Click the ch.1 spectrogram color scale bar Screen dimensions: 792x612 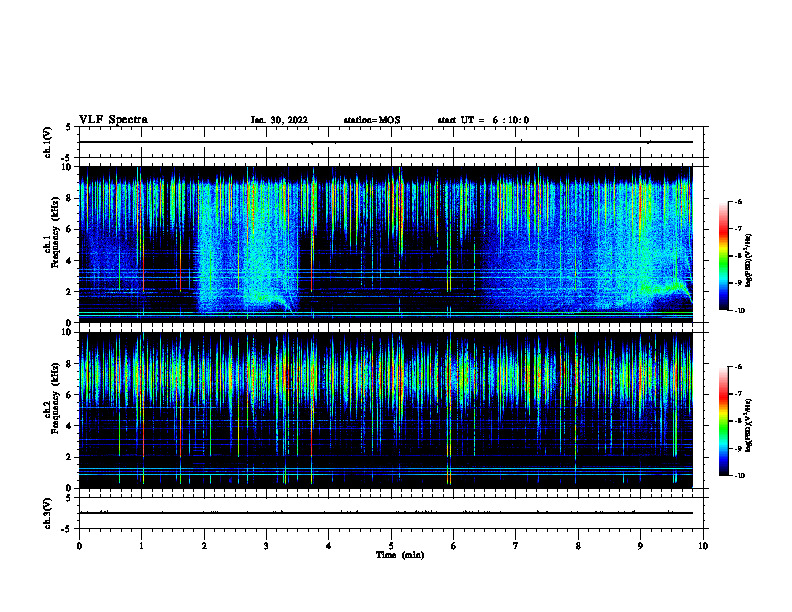point(724,256)
